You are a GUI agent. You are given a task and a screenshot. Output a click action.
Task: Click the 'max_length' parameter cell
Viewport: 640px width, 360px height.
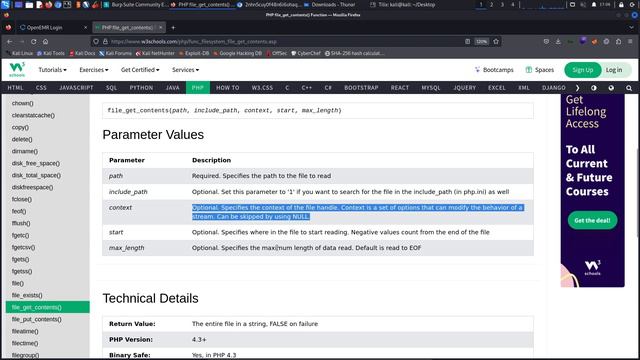(127, 248)
